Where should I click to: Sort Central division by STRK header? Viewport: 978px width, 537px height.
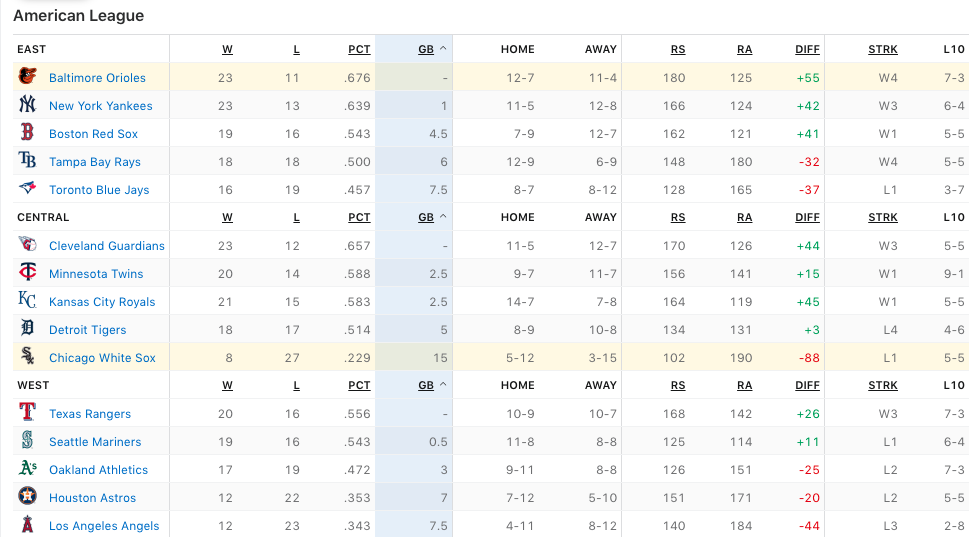point(883,217)
